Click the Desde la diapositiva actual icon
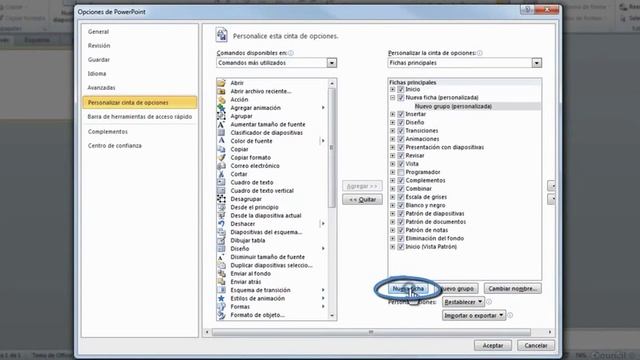Image resolution: width=640 pixels, height=360 pixels. [221, 216]
